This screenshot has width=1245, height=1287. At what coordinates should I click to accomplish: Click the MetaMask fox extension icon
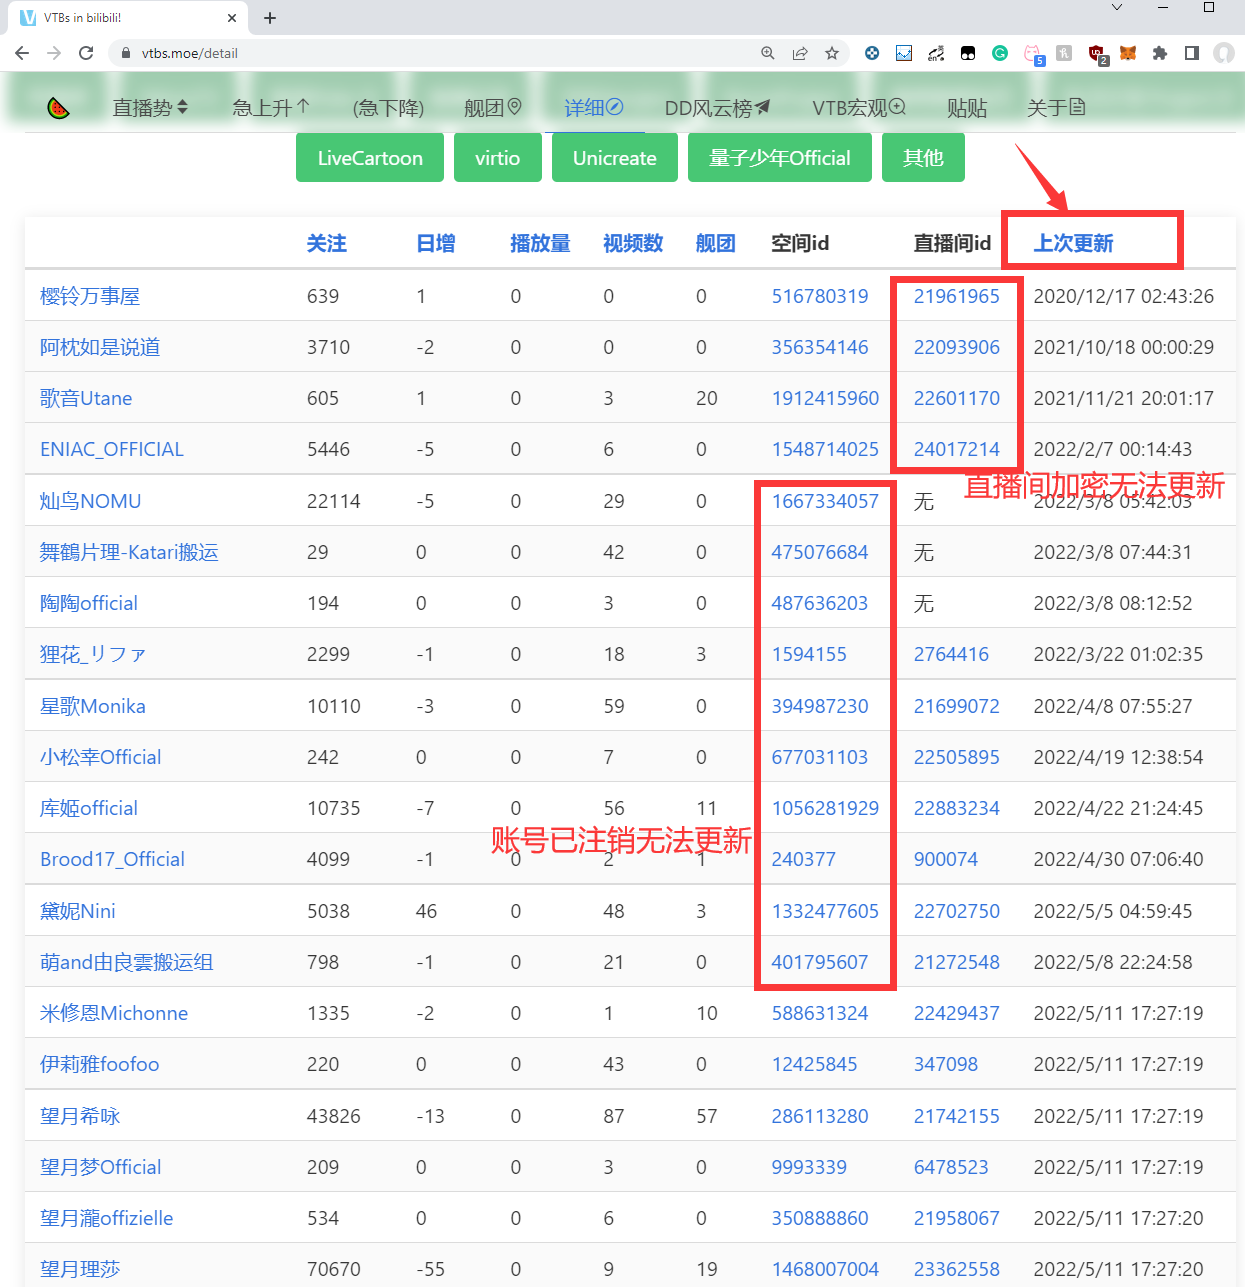pos(1128,53)
